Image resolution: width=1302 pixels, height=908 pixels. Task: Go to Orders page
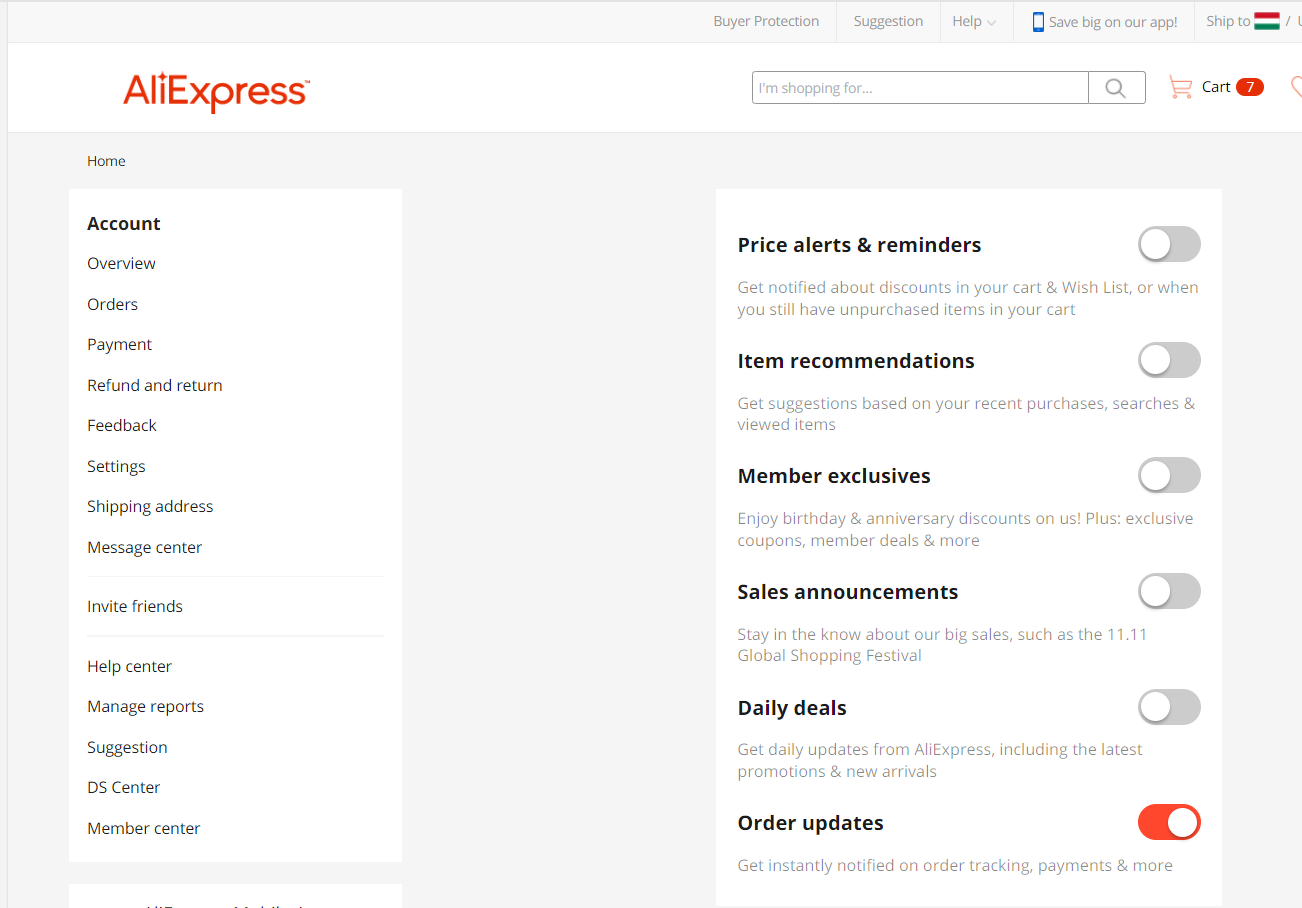coord(112,304)
